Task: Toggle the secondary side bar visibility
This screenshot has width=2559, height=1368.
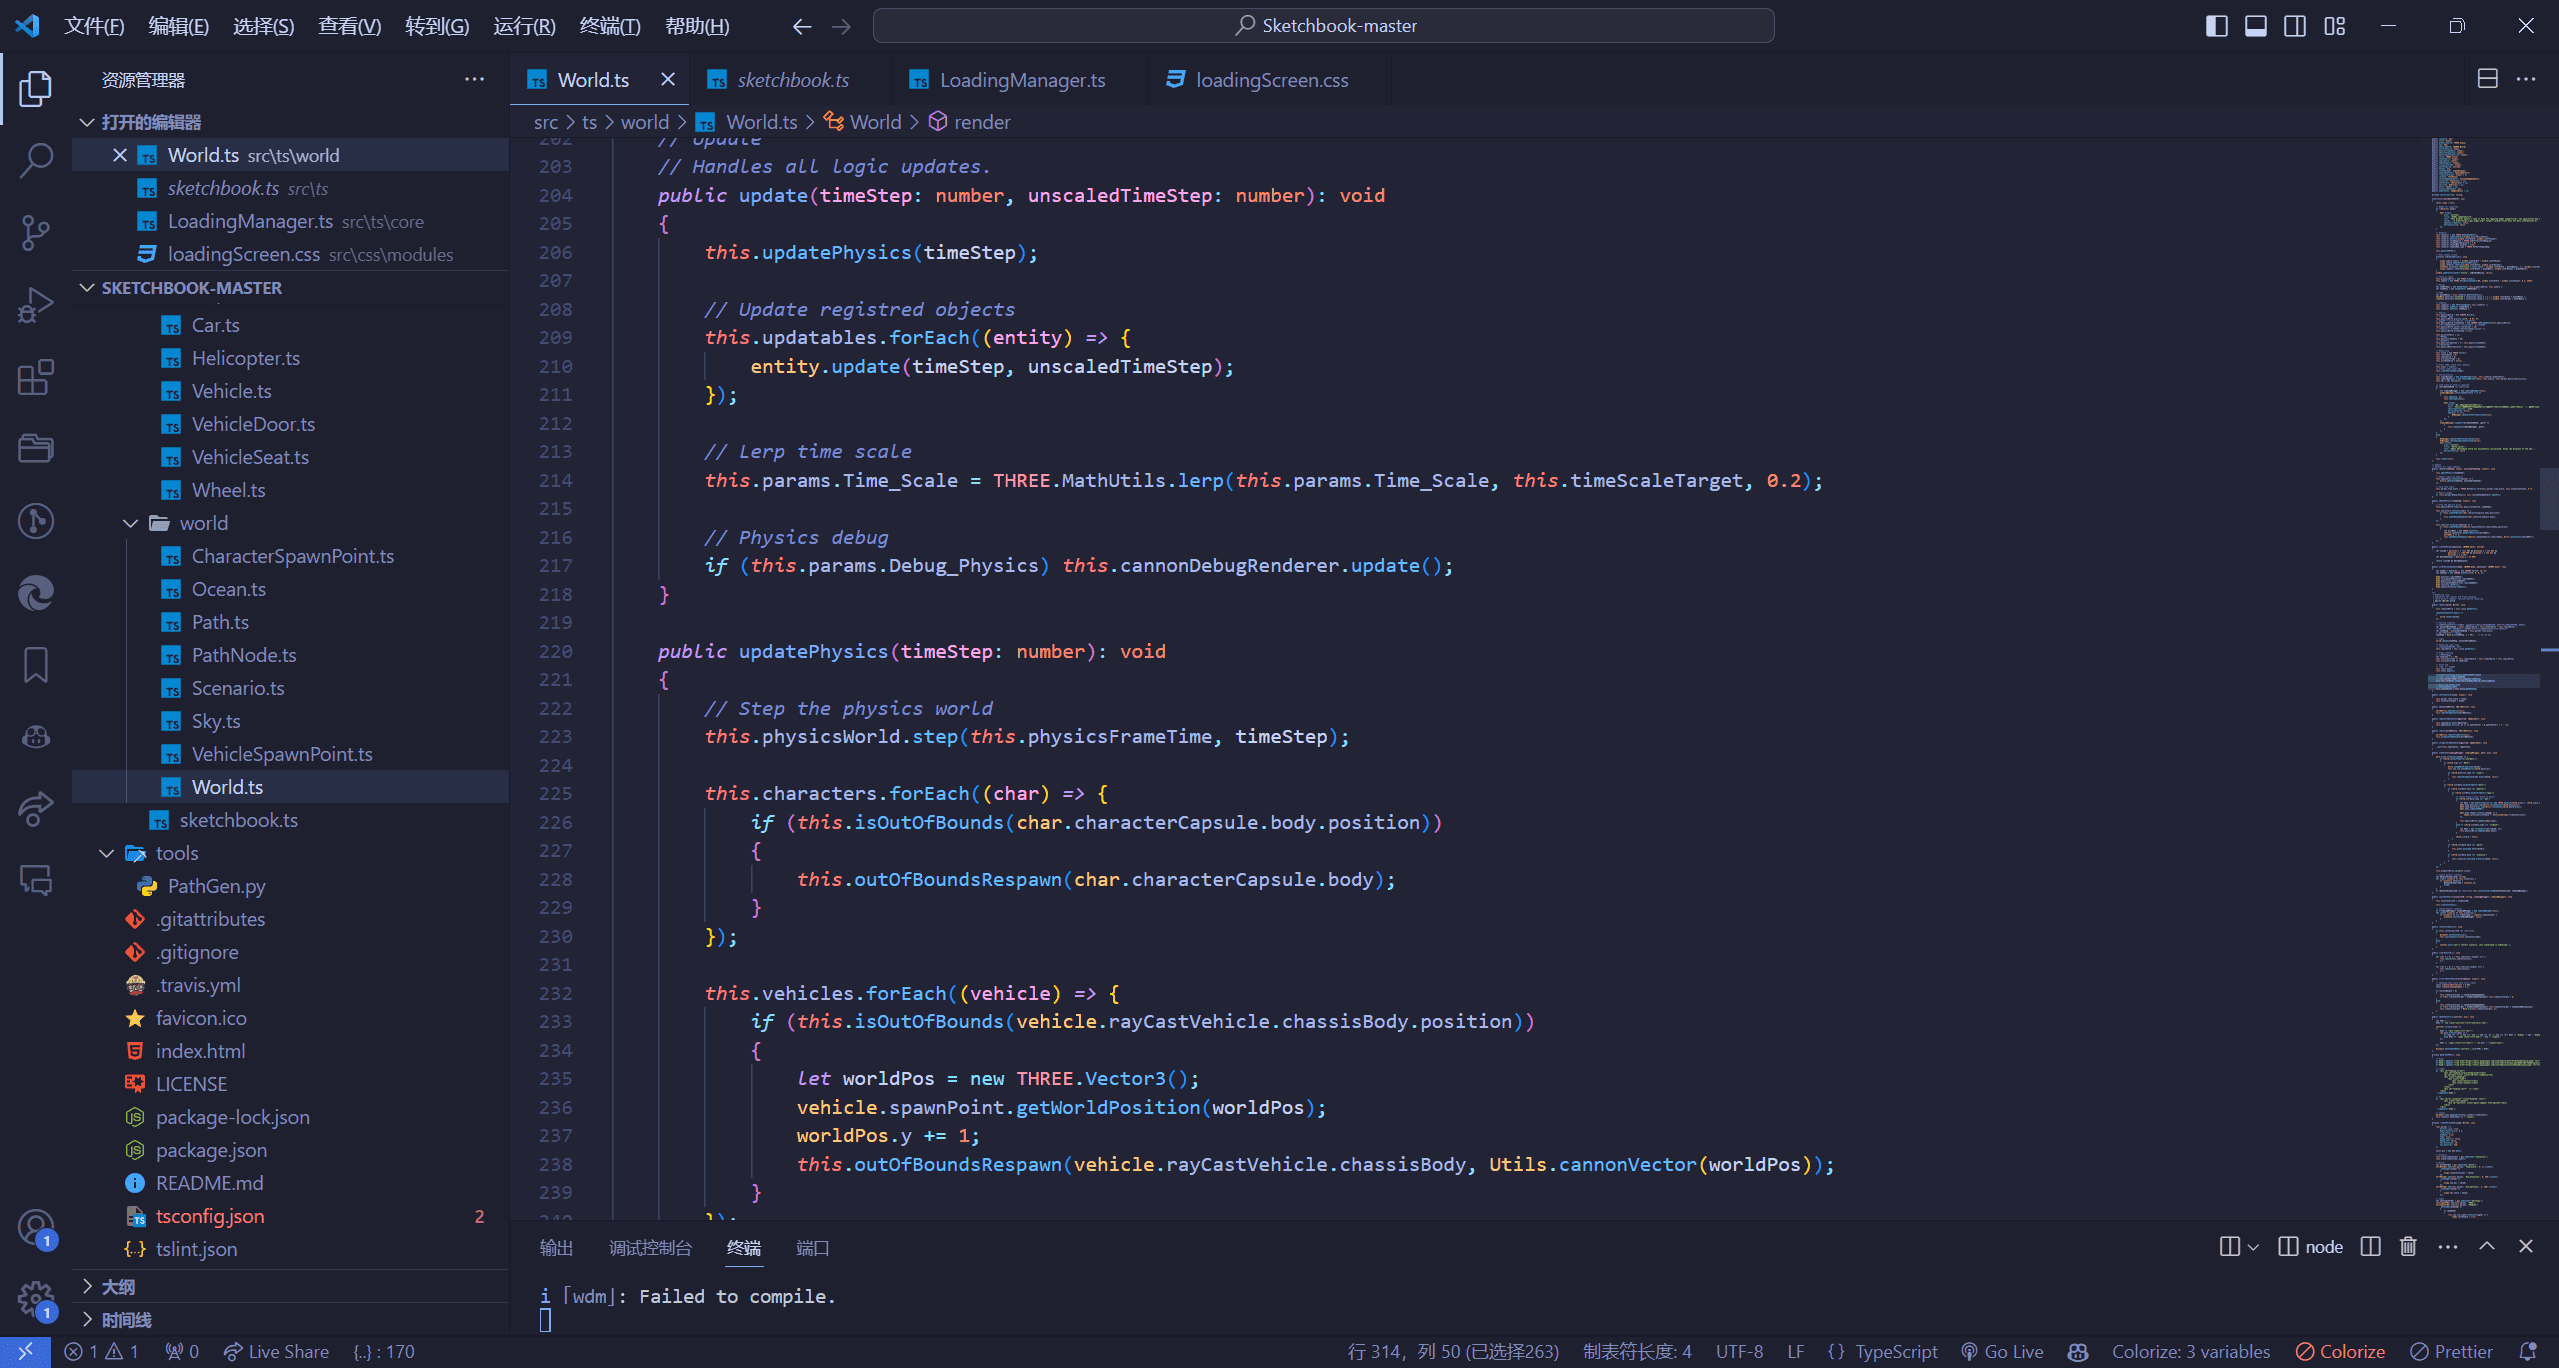Action: [x=2295, y=26]
